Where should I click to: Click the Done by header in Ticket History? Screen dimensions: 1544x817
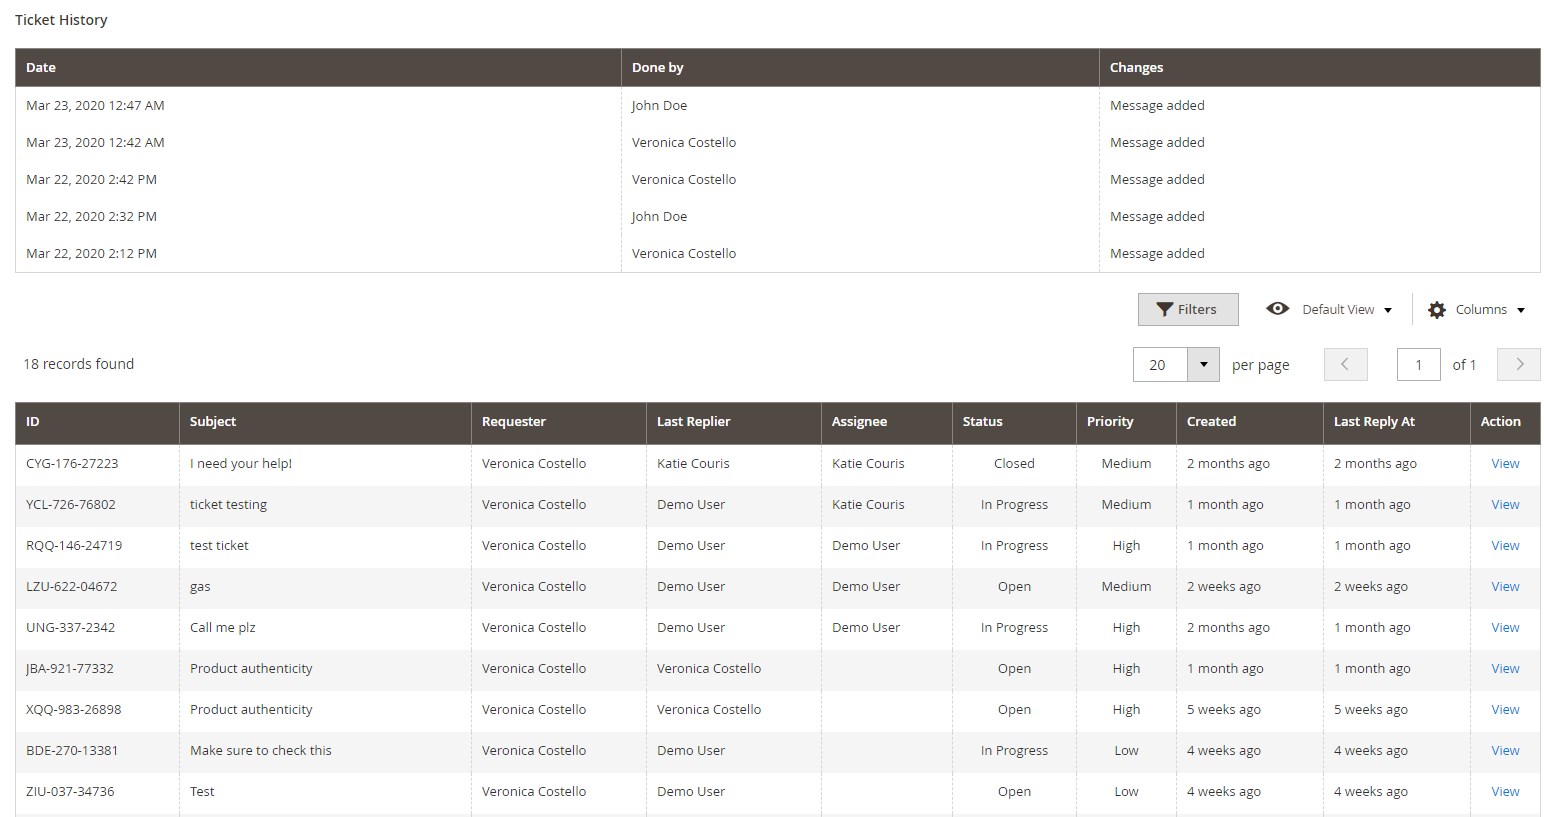tap(860, 68)
